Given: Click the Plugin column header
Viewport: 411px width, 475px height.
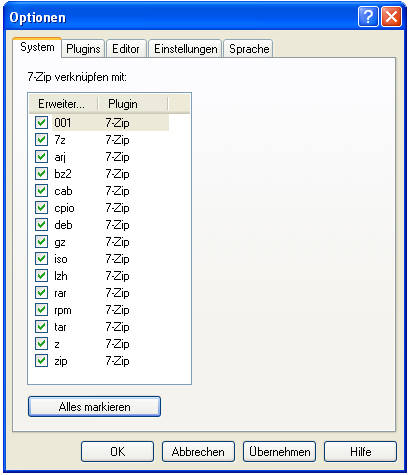Looking at the screenshot, I should tap(133, 104).
